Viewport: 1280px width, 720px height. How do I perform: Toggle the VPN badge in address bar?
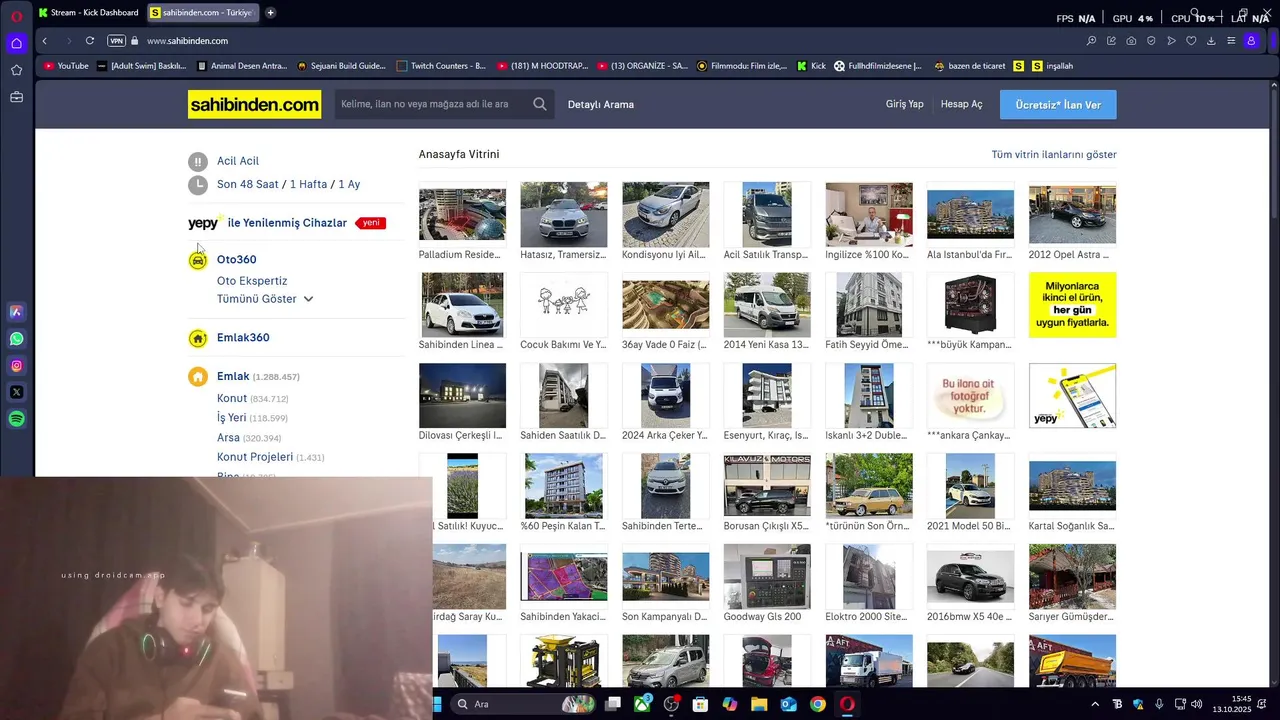(117, 41)
